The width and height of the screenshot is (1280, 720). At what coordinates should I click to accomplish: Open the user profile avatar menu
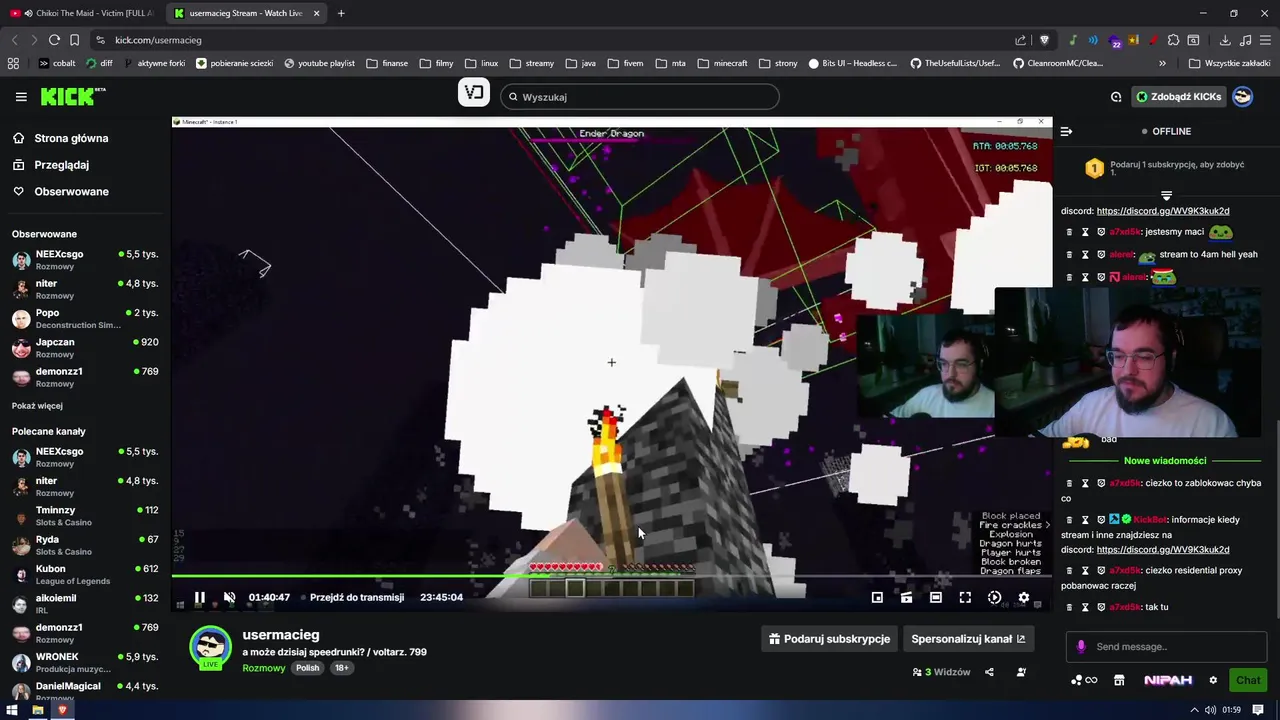tap(1243, 97)
